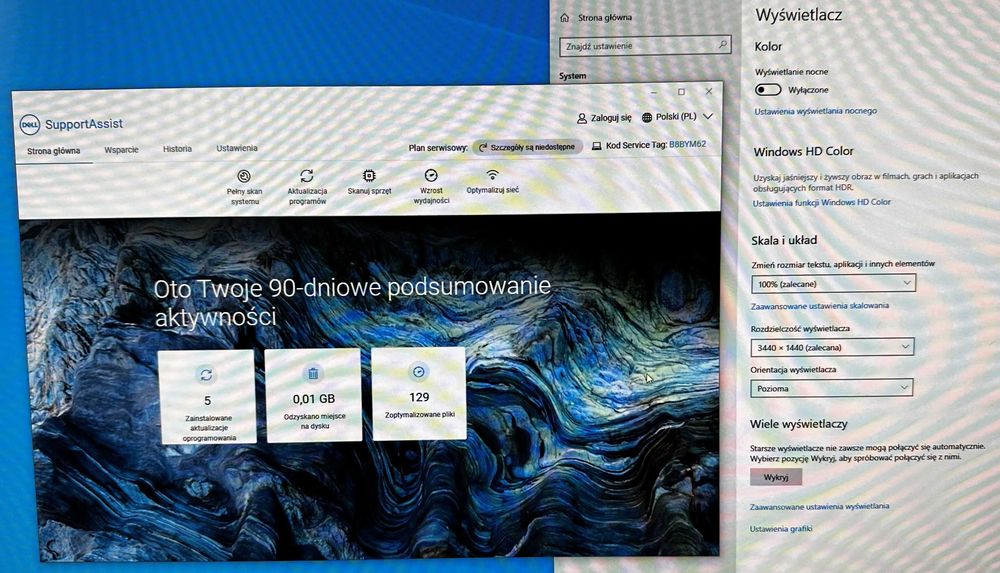Expand the Polski (PL) language chevron
The width and height of the screenshot is (1000, 573).
[x=708, y=117]
